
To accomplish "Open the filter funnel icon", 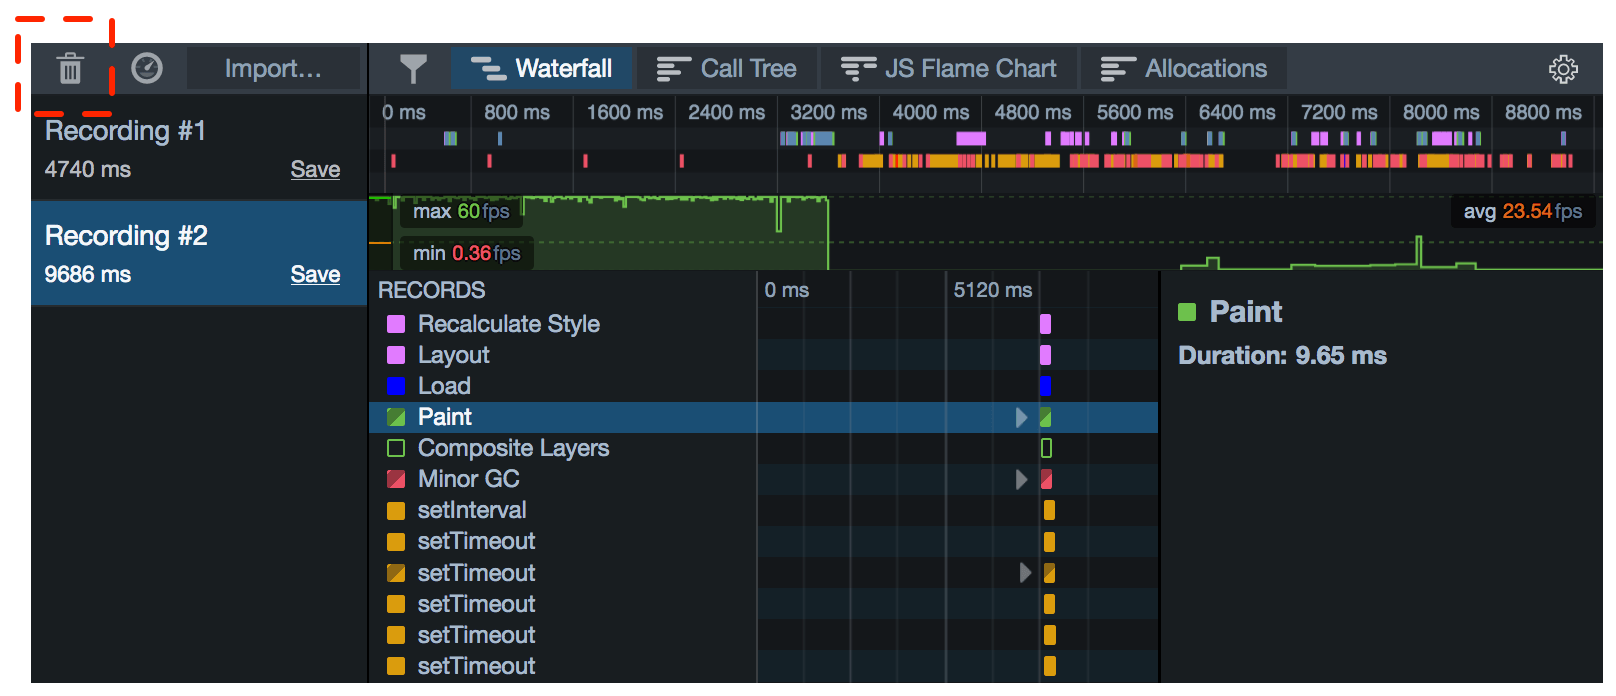I will (413, 69).
